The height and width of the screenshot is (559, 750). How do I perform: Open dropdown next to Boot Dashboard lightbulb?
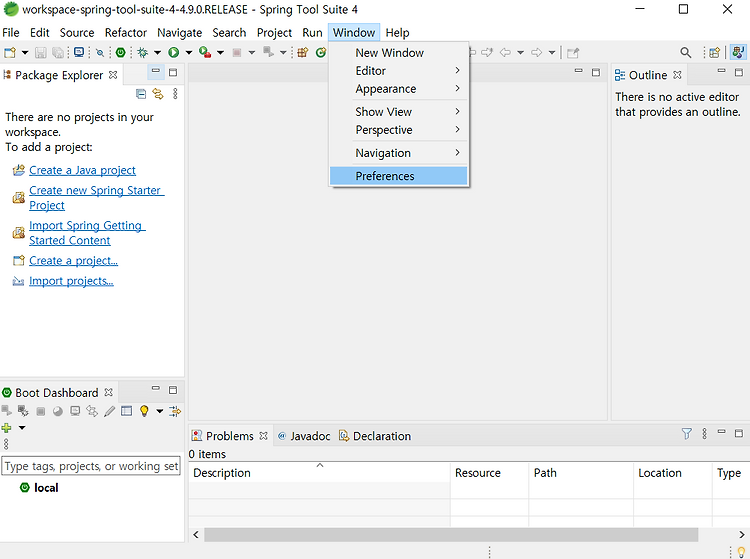click(x=159, y=411)
